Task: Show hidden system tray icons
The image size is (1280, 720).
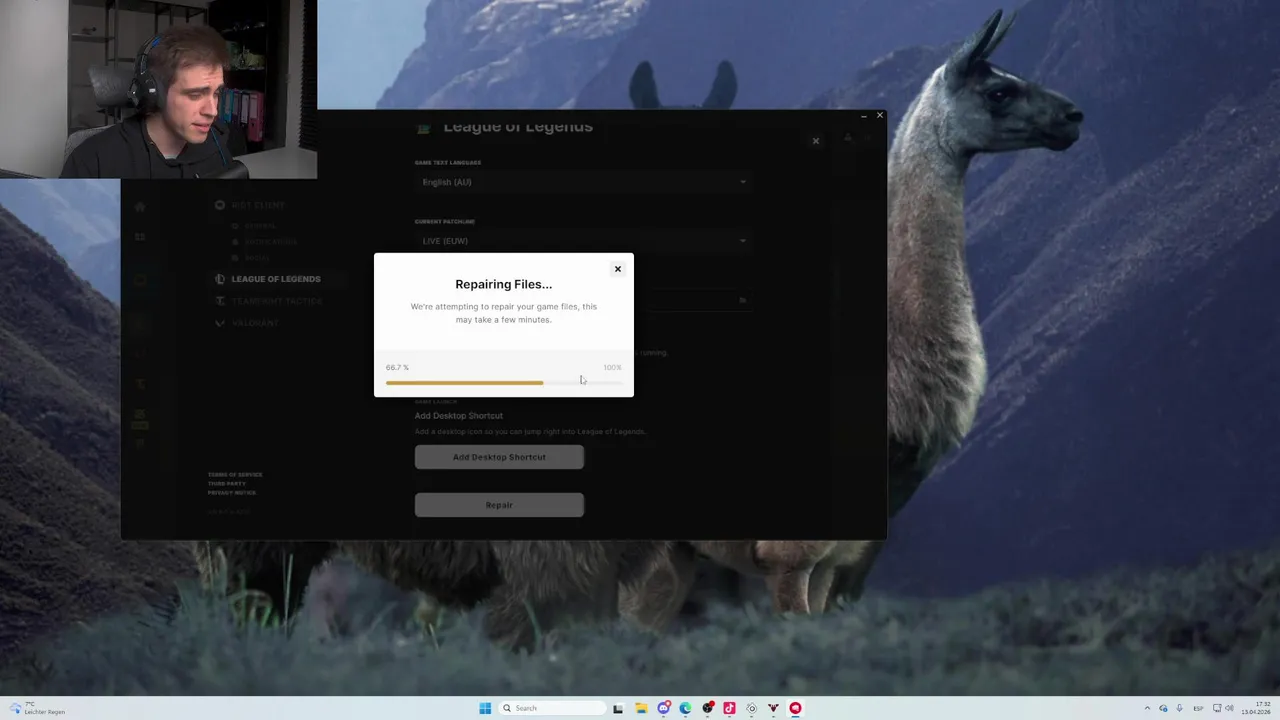Action: (x=1147, y=708)
